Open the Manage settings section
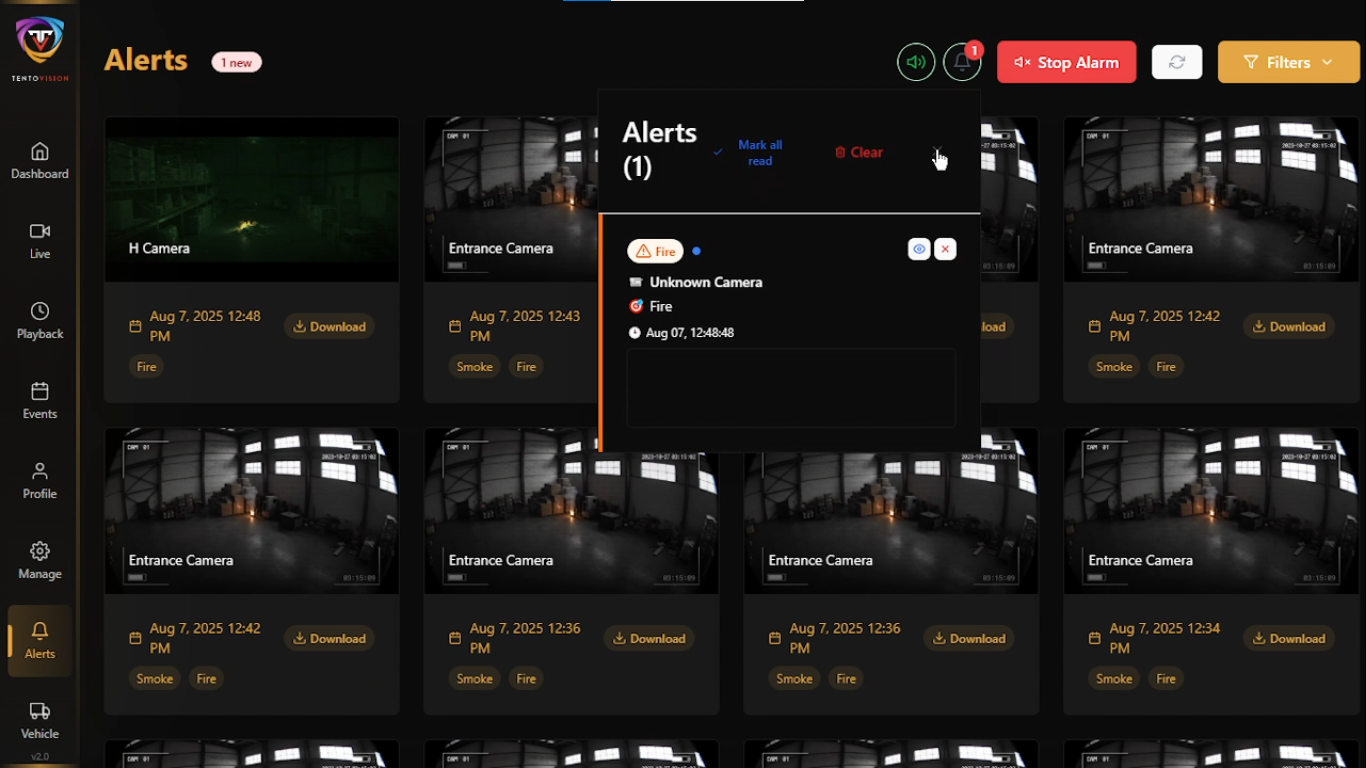Image resolution: width=1366 pixels, height=768 pixels. (x=40, y=561)
